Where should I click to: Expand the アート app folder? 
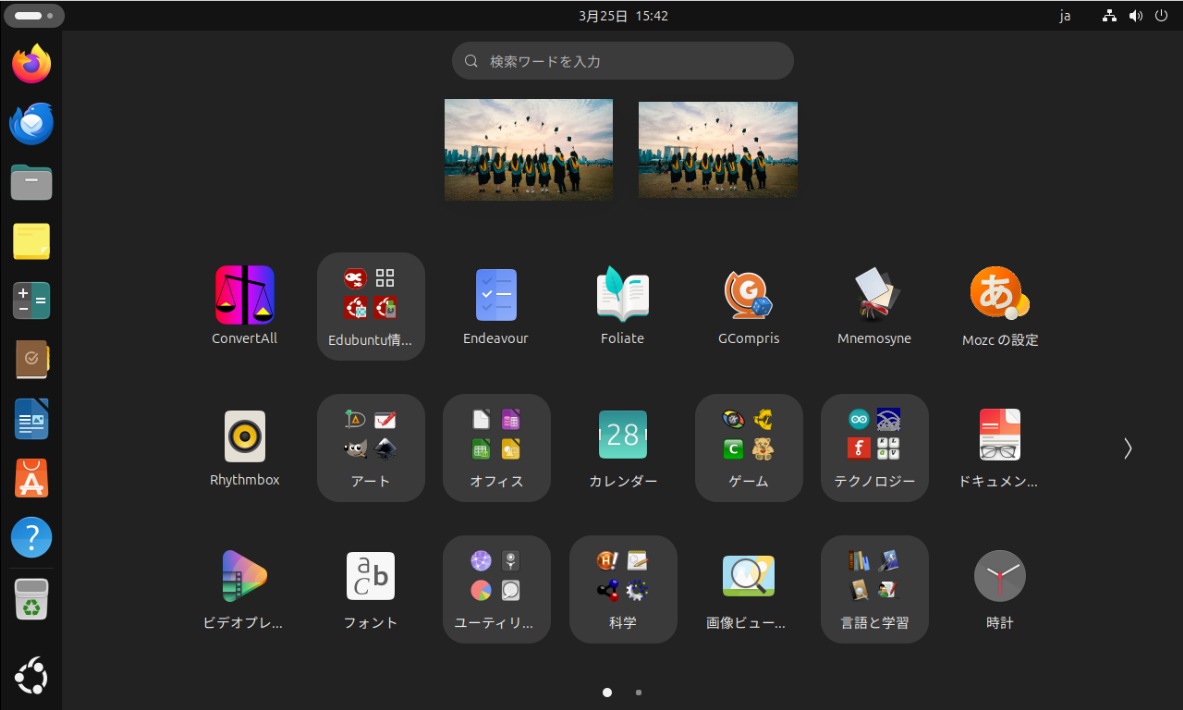(370, 447)
